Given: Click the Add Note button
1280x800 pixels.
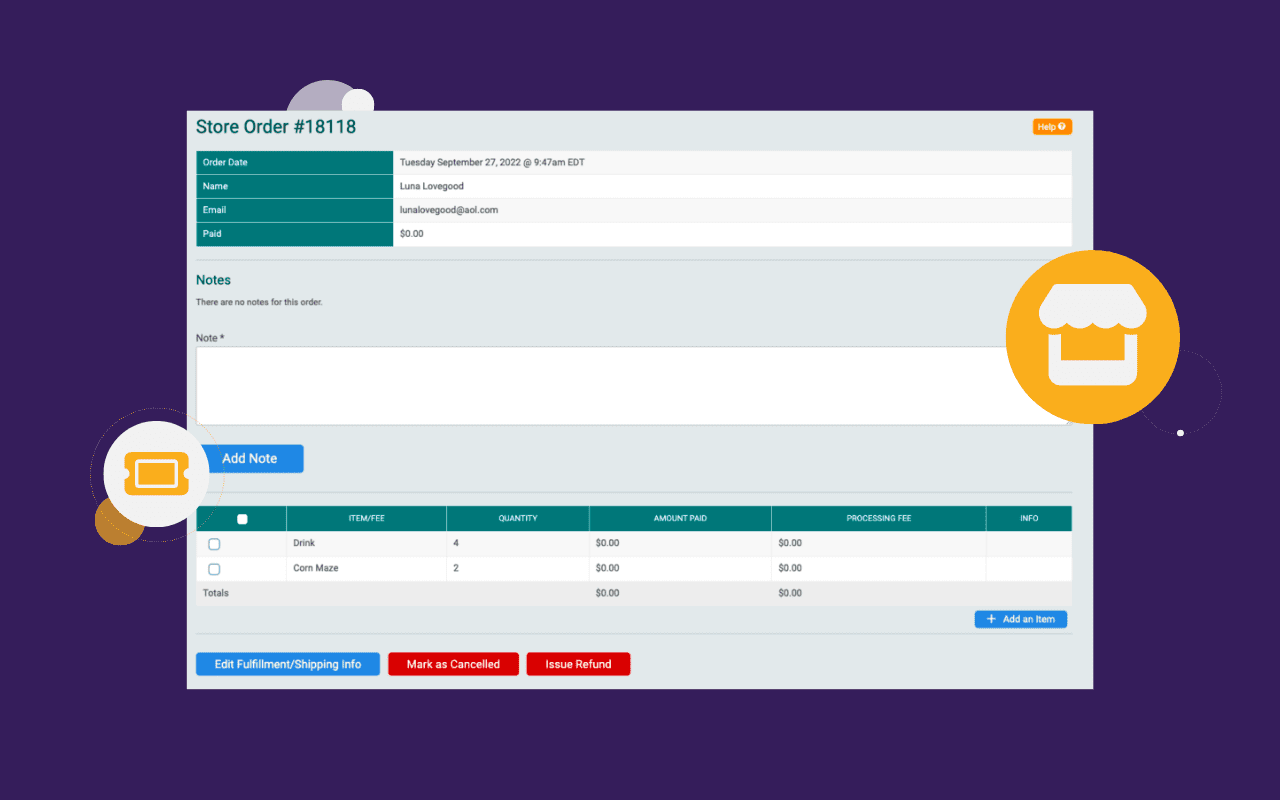Looking at the screenshot, I should pyautogui.click(x=252, y=458).
